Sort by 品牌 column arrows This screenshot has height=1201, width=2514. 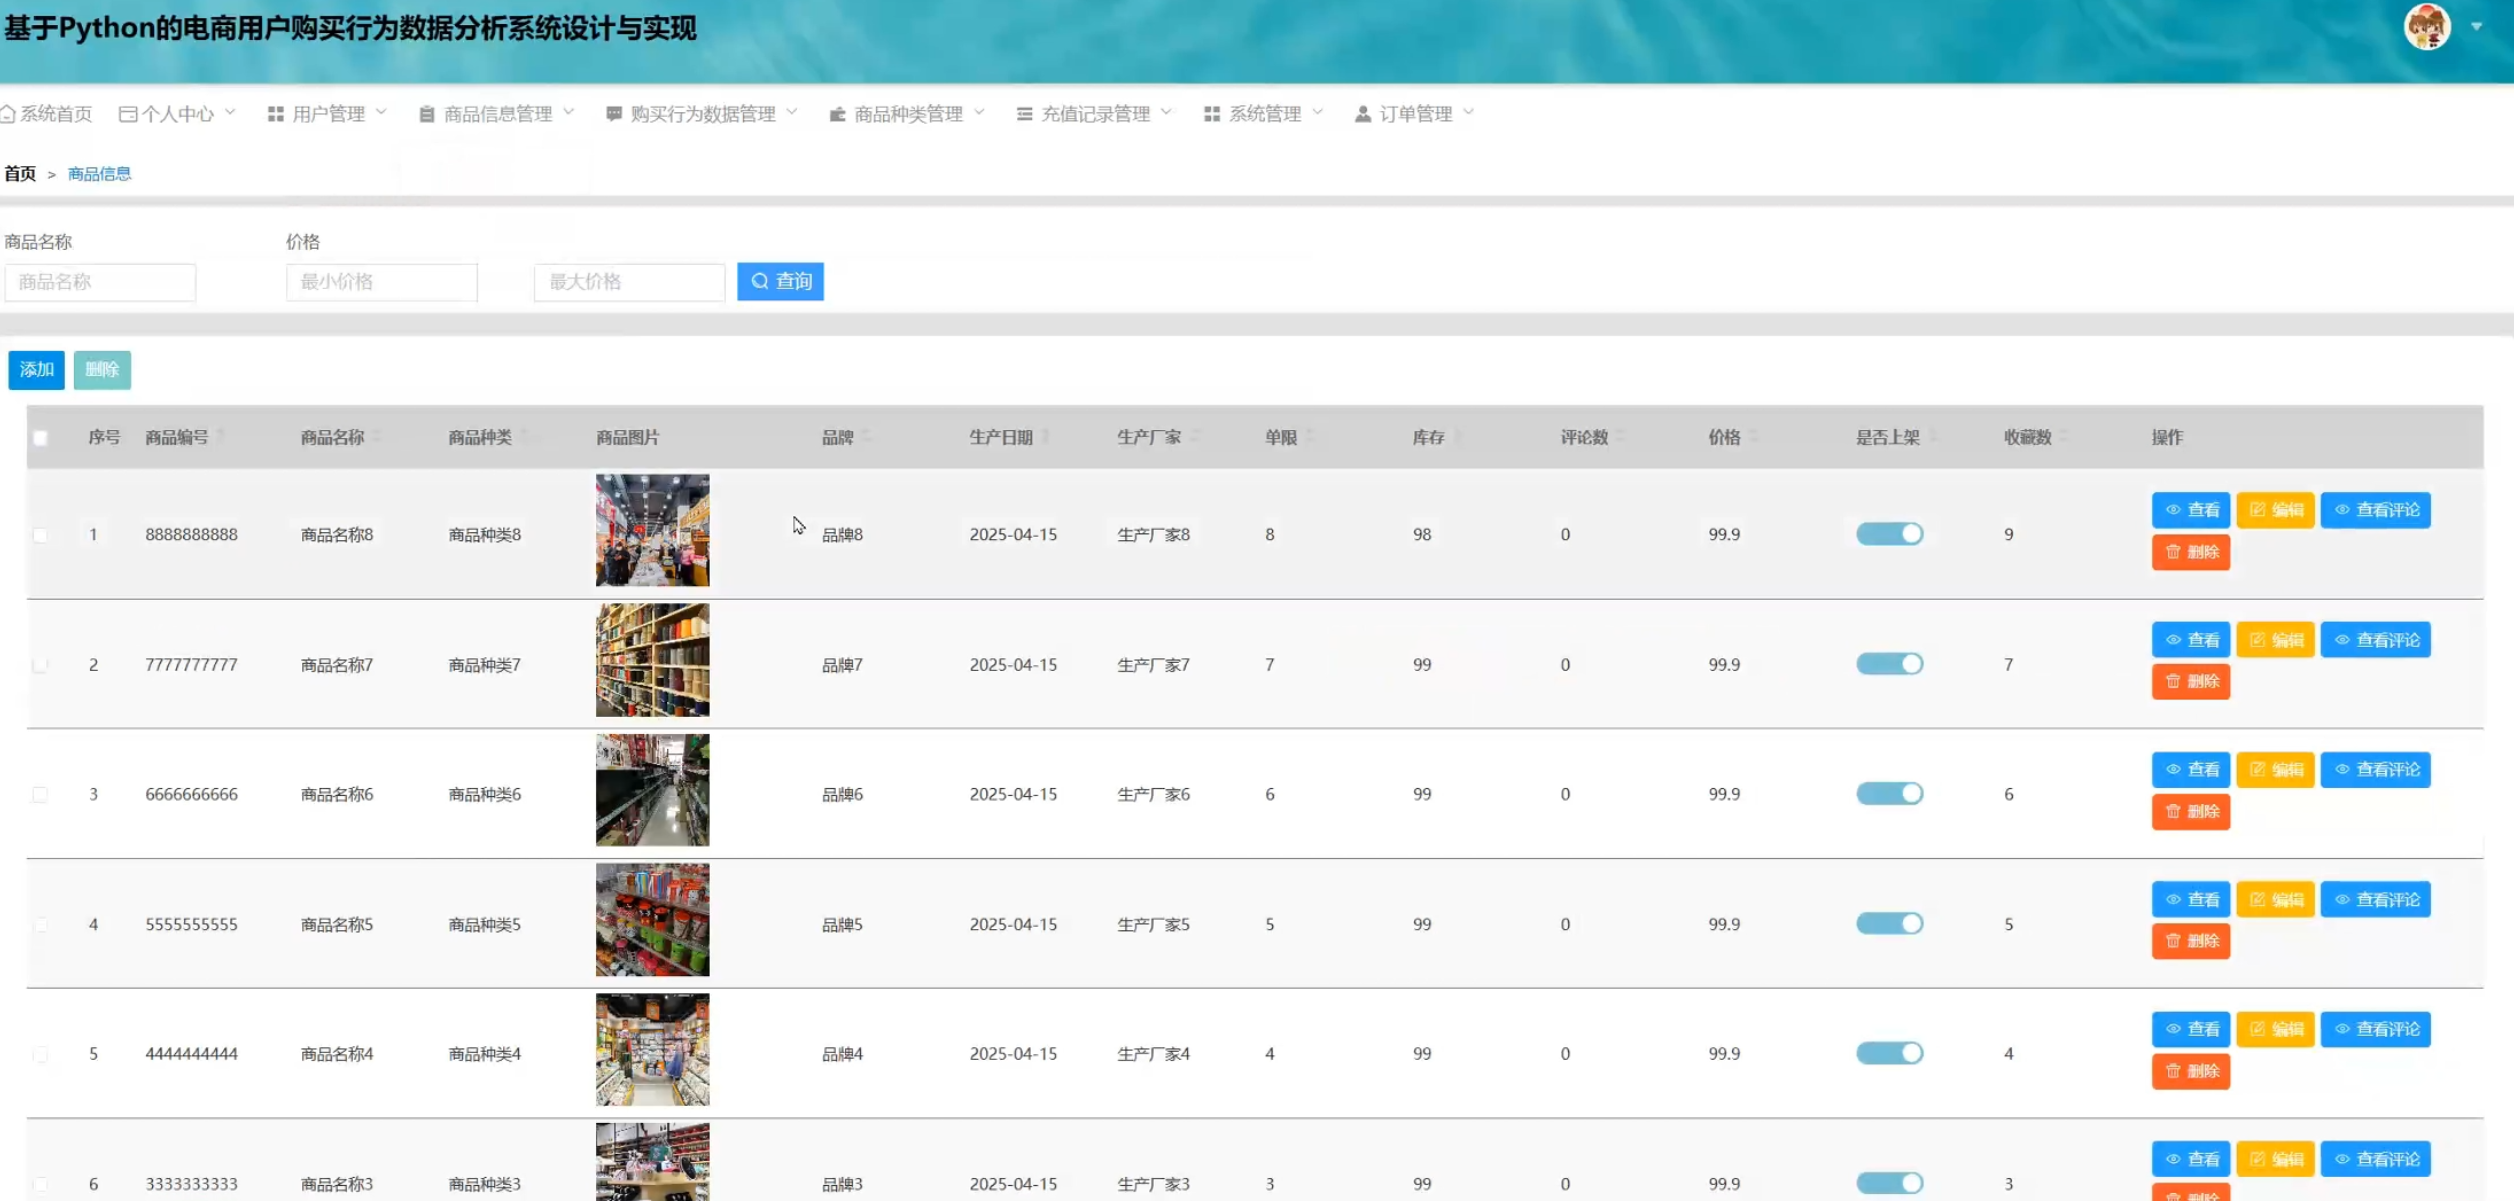[866, 436]
